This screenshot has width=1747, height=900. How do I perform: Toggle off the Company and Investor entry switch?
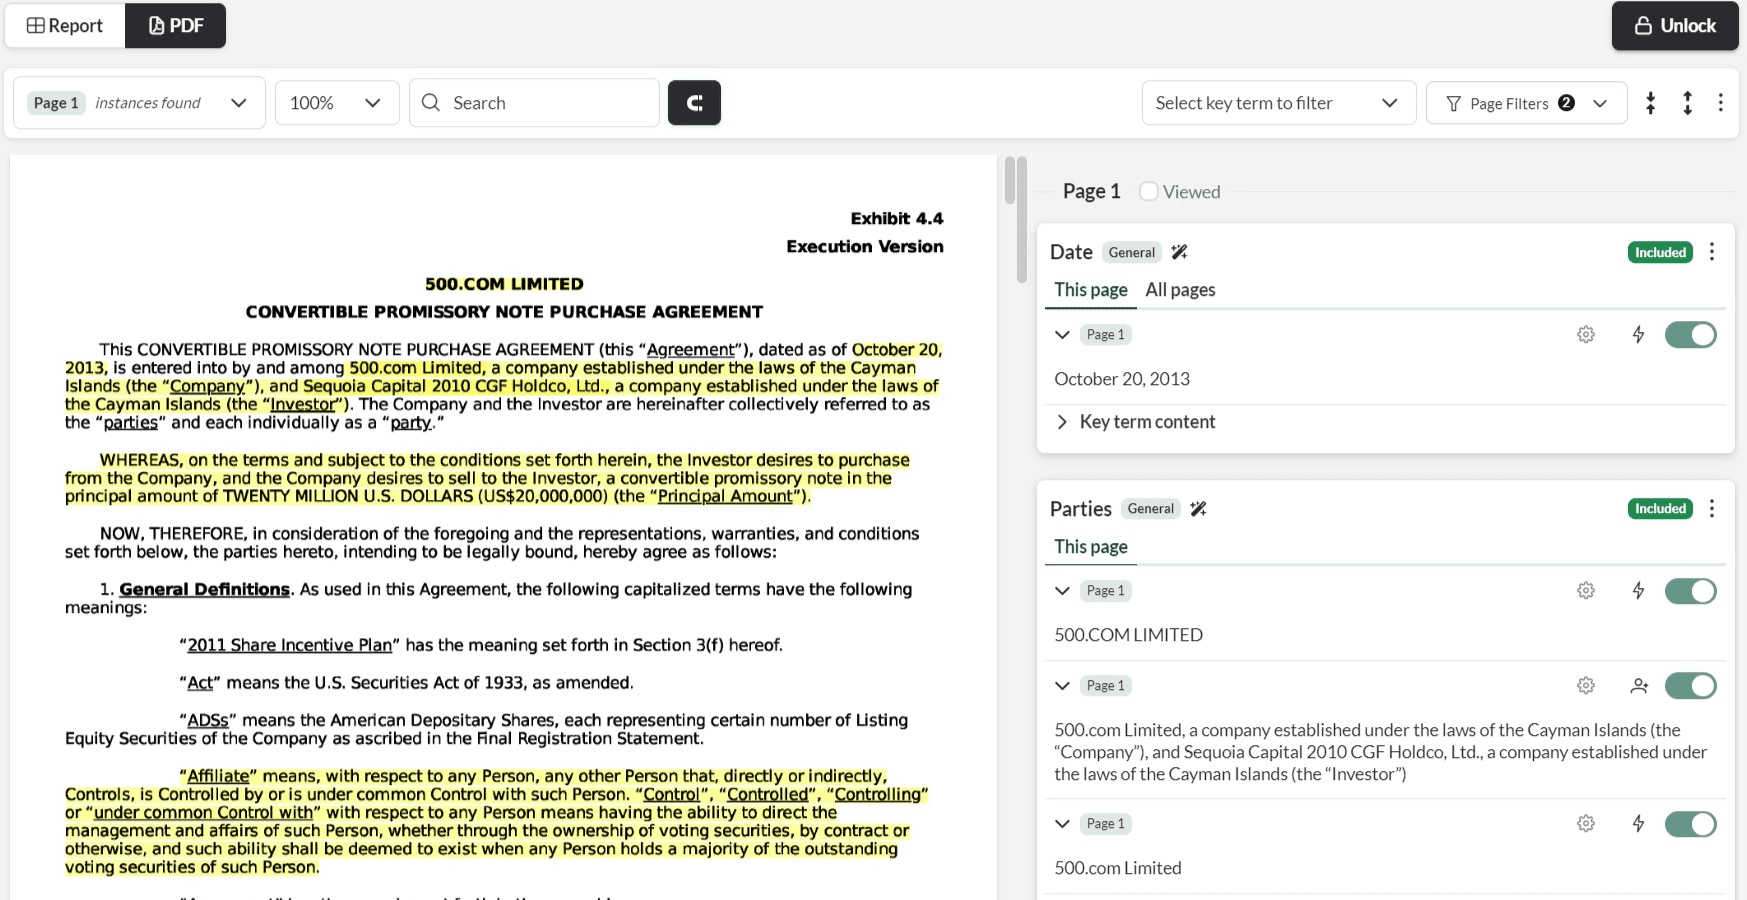click(1690, 686)
